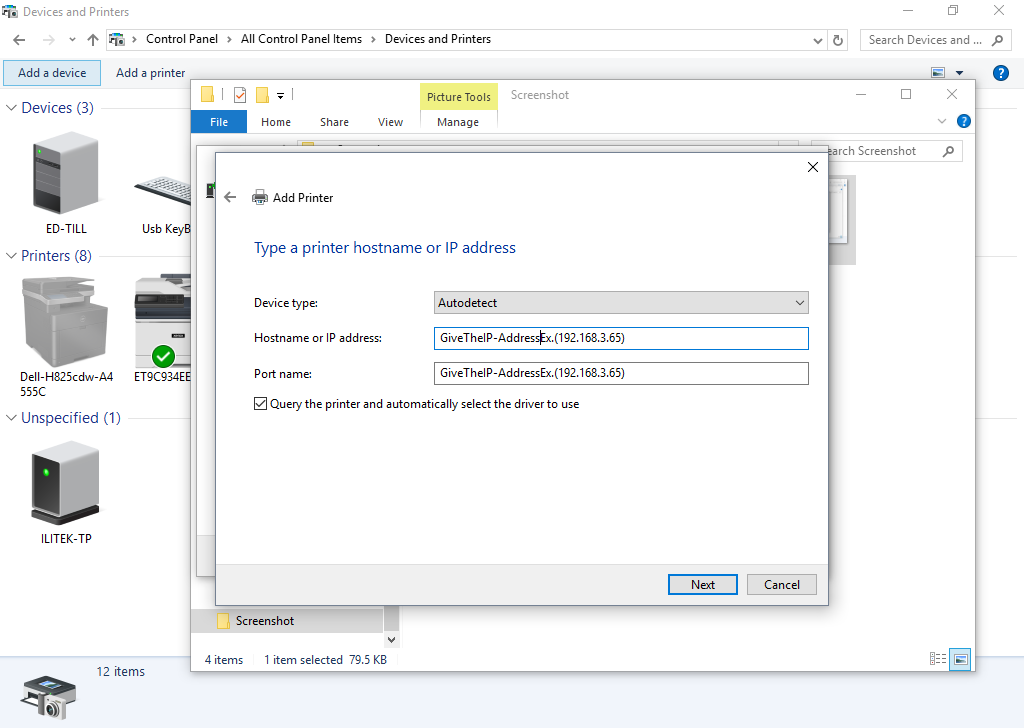
Task: Uncheck Query the printer automatically checkbox
Action: 261,404
